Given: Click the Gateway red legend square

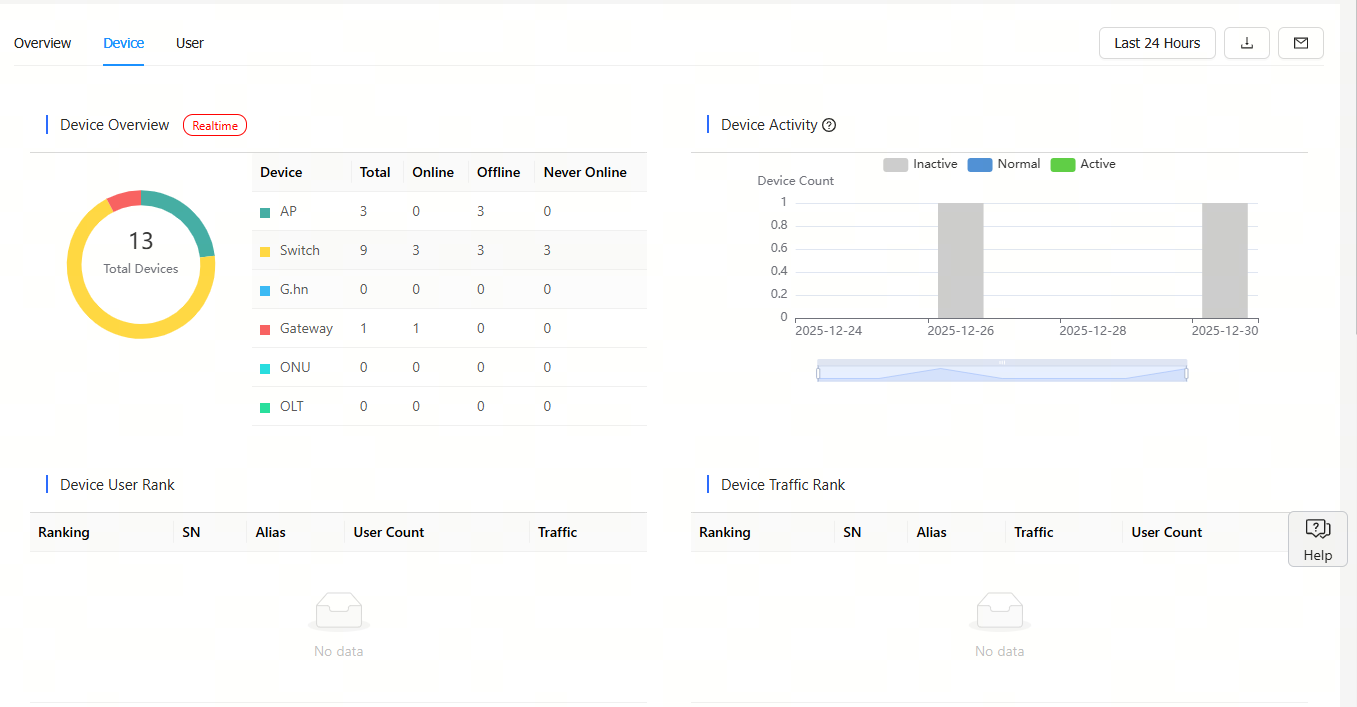Looking at the screenshot, I should point(265,329).
